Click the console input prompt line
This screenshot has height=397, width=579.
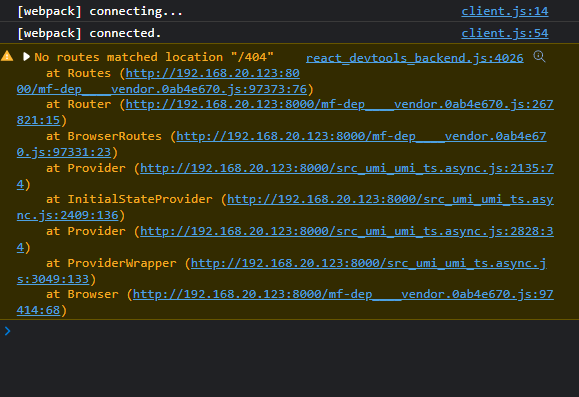[x=290, y=331]
